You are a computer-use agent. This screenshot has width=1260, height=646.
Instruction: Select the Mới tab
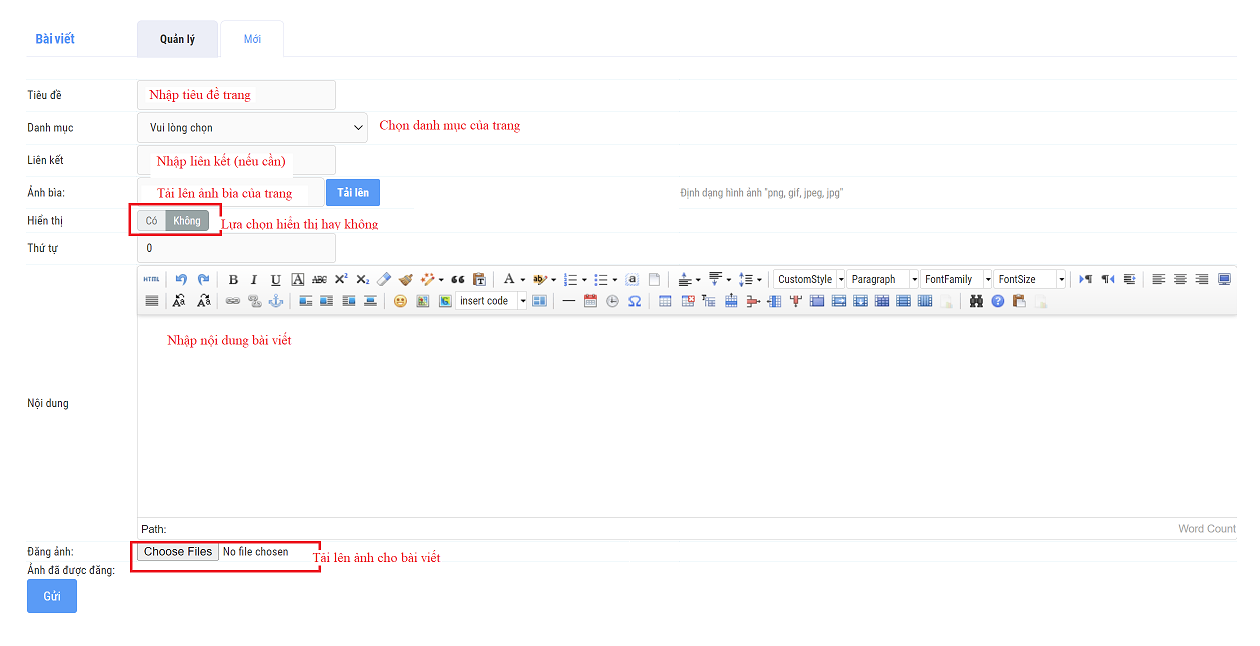coord(252,39)
